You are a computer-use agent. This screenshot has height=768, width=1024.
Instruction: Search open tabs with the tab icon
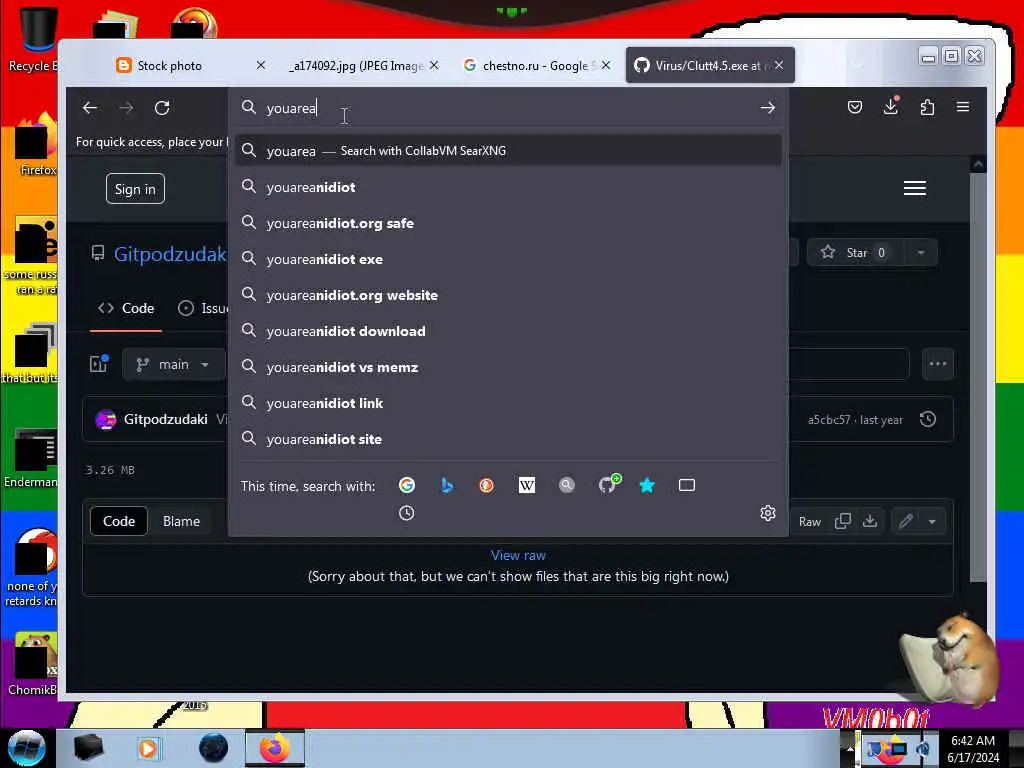[686, 485]
